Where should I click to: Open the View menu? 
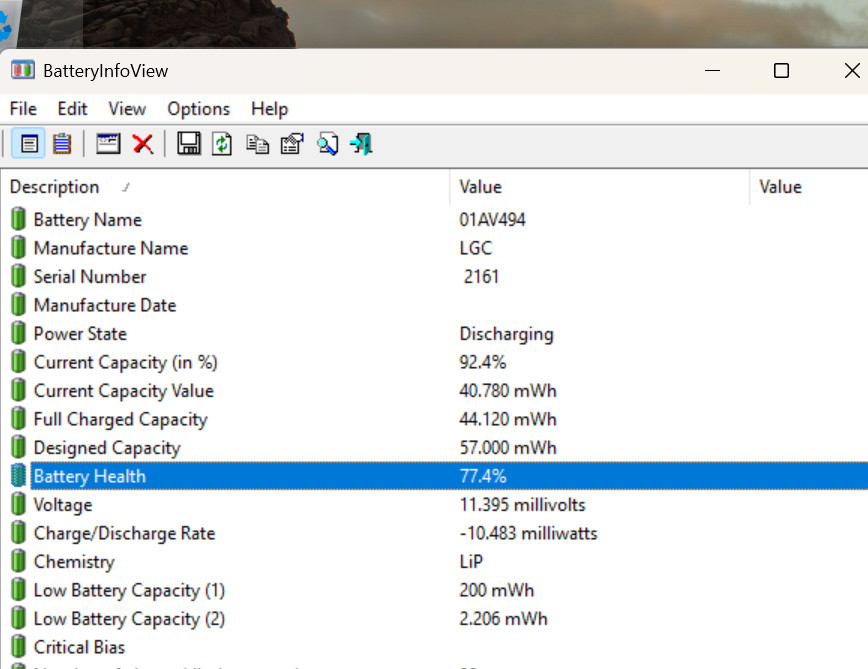tap(127, 109)
